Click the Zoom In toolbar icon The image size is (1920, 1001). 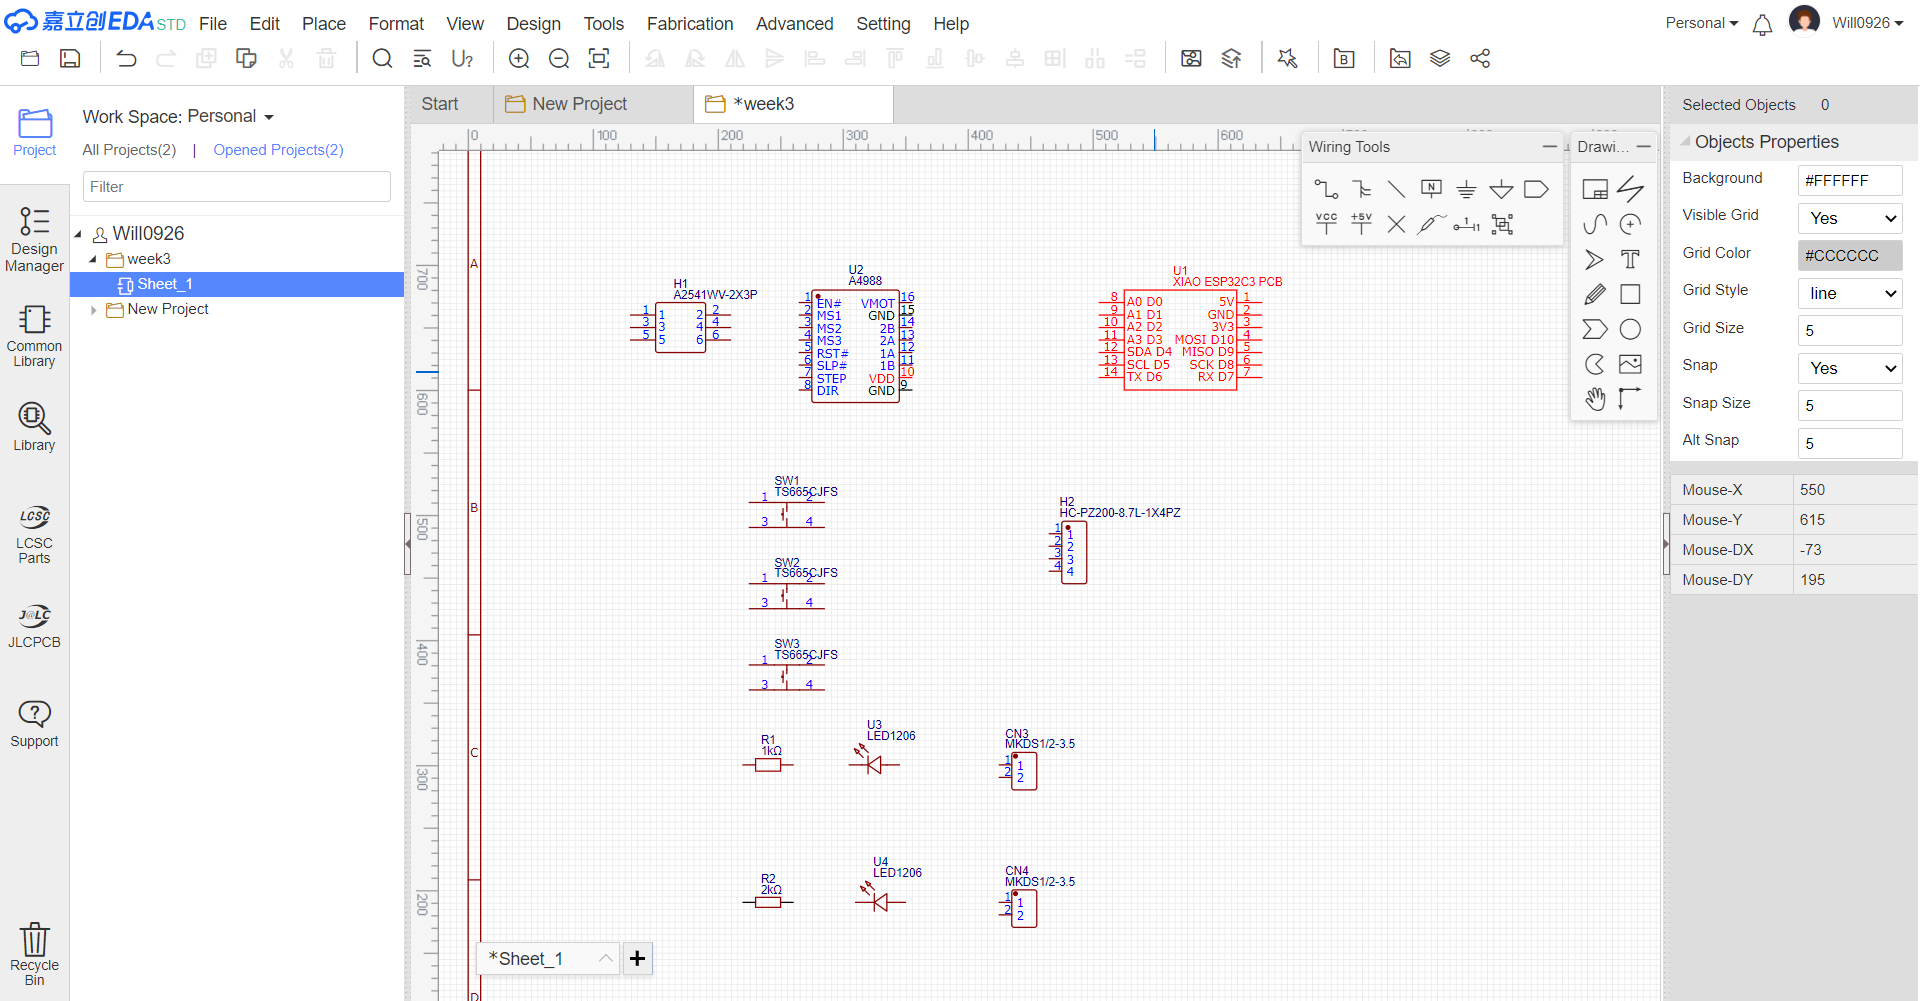519,59
